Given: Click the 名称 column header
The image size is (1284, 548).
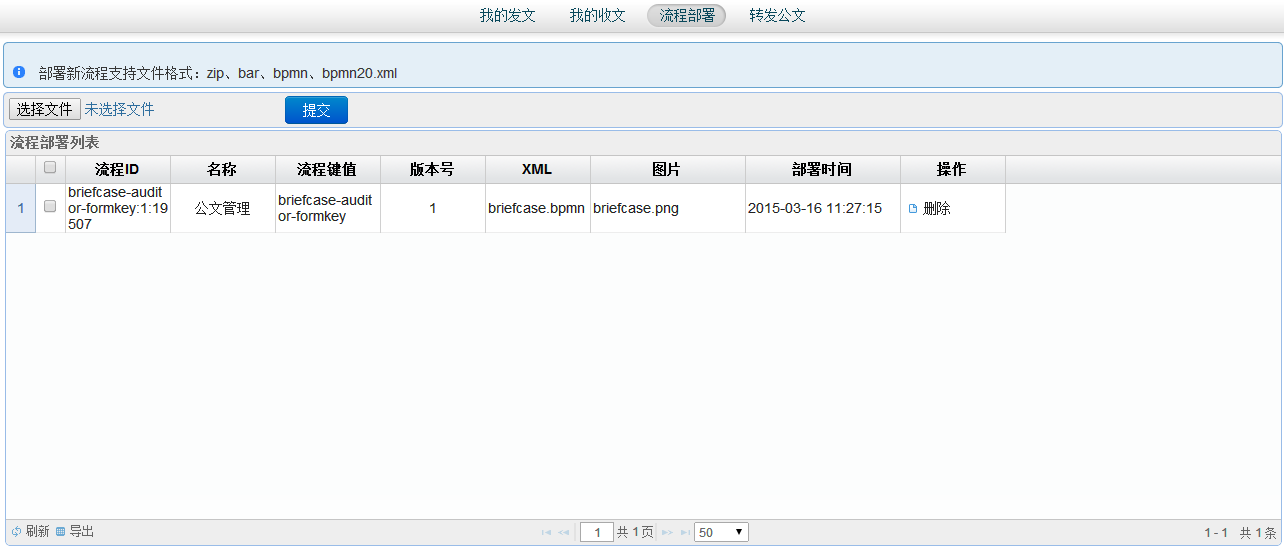Looking at the screenshot, I should (222, 169).
